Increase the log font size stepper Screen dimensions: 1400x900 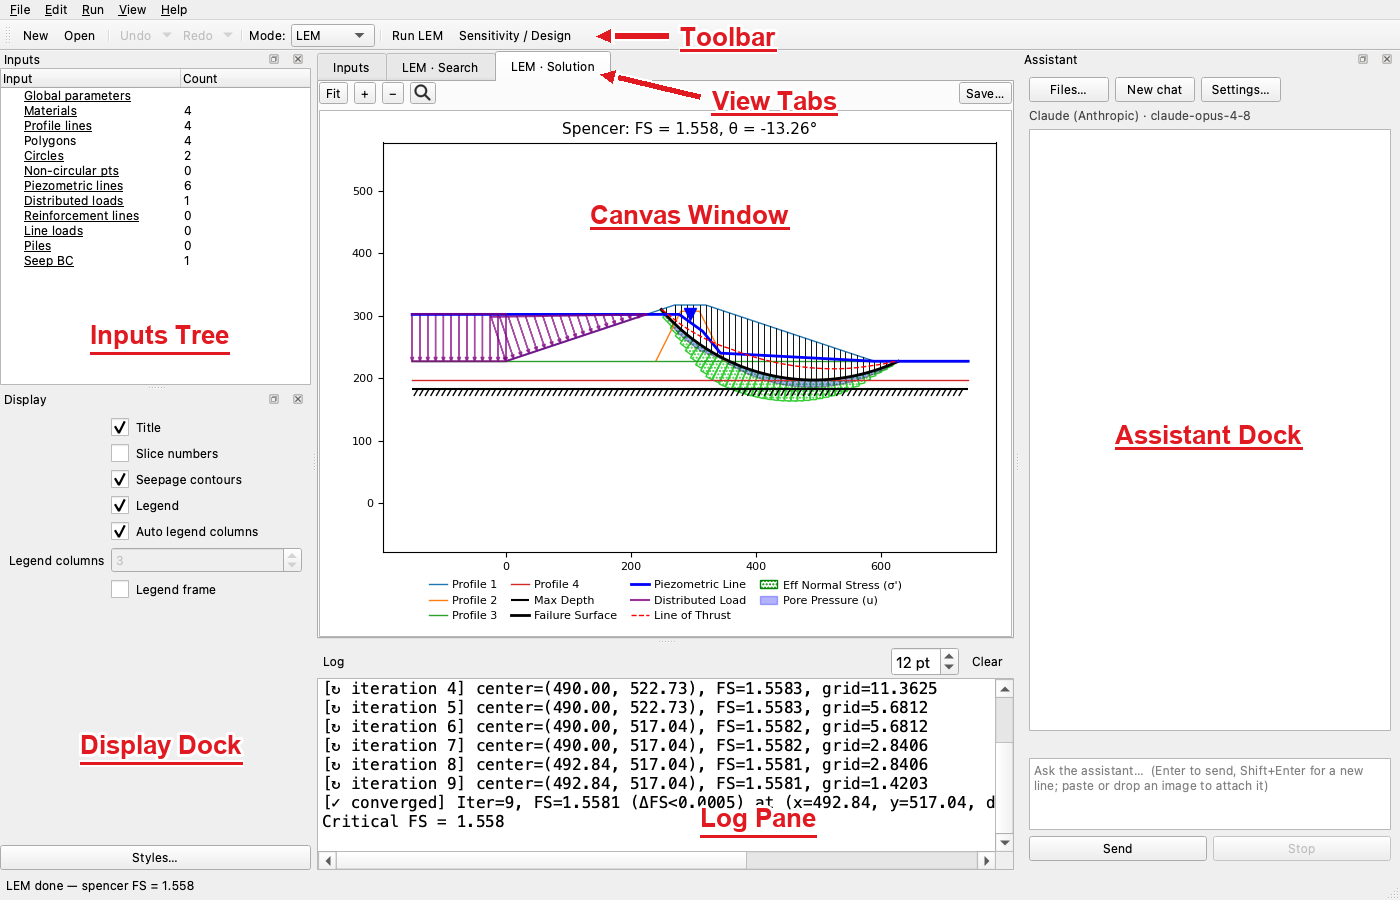[x=949, y=656]
